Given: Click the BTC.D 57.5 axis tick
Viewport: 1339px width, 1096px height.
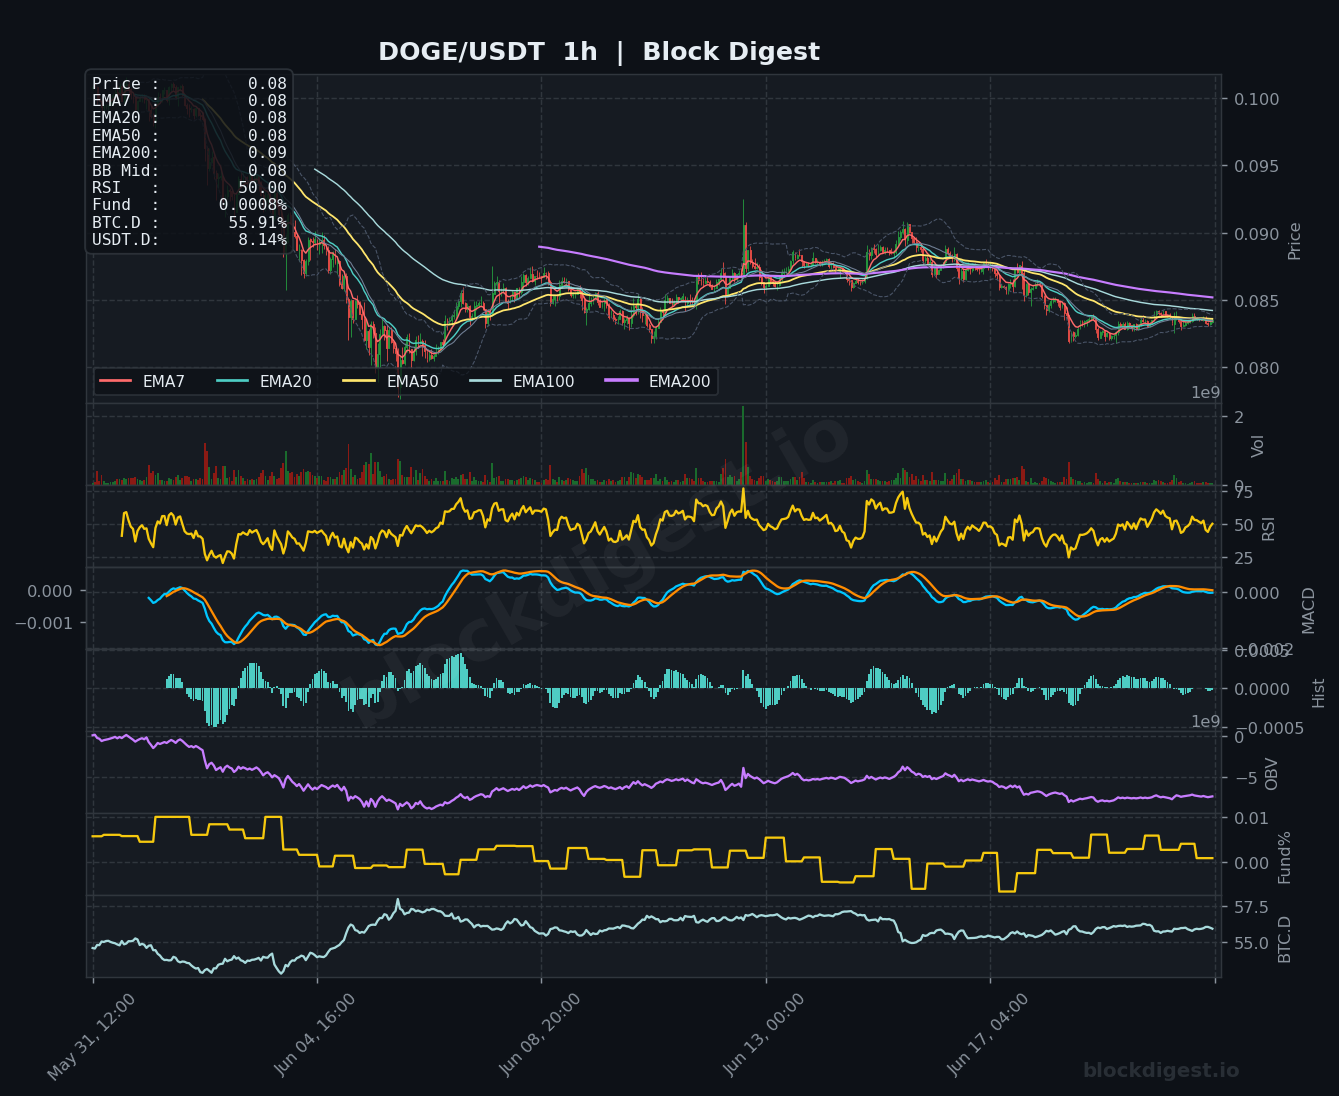Looking at the screenshot, I should (x=1251, y=908).
